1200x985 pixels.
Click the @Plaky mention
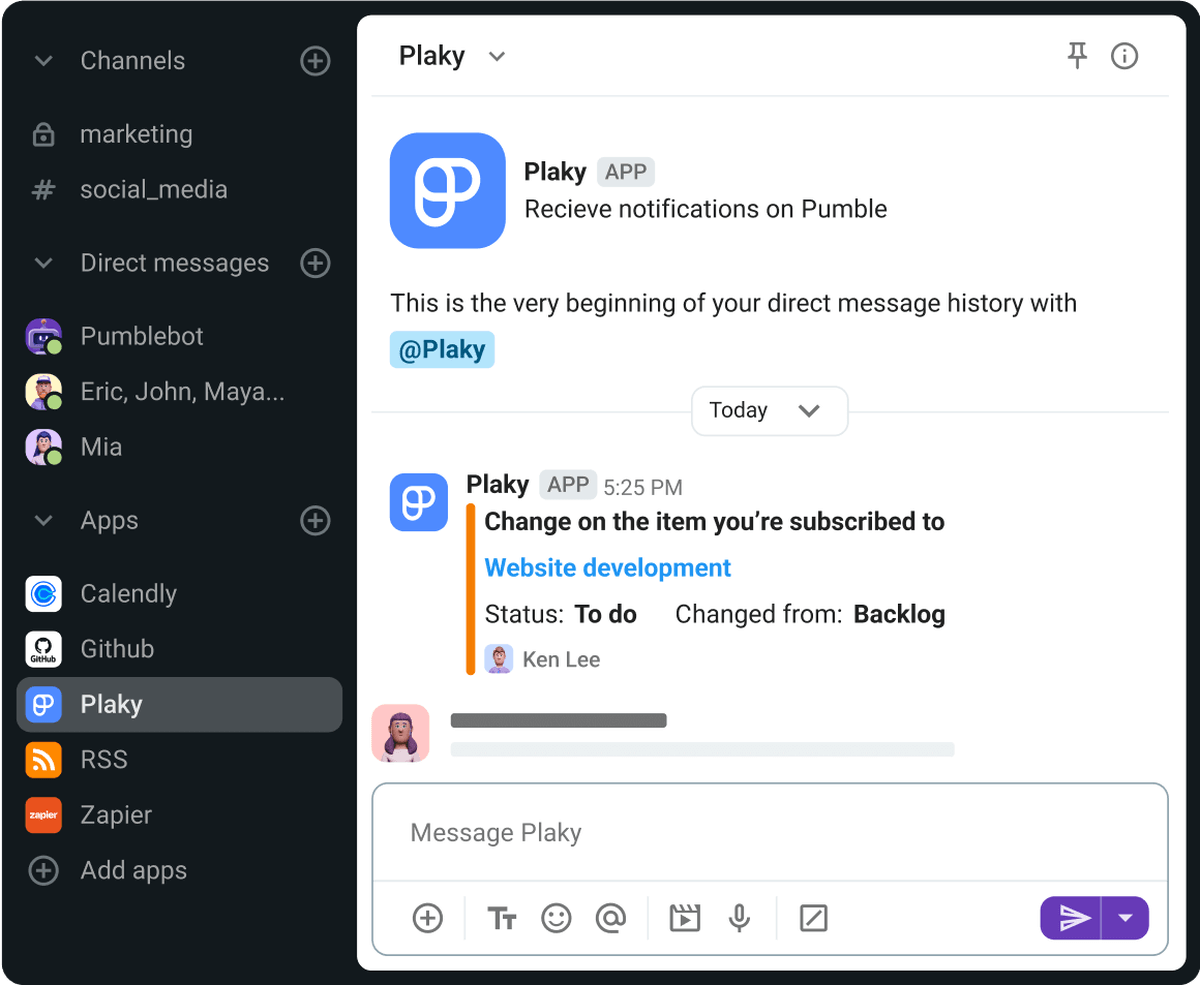(442, 349)
